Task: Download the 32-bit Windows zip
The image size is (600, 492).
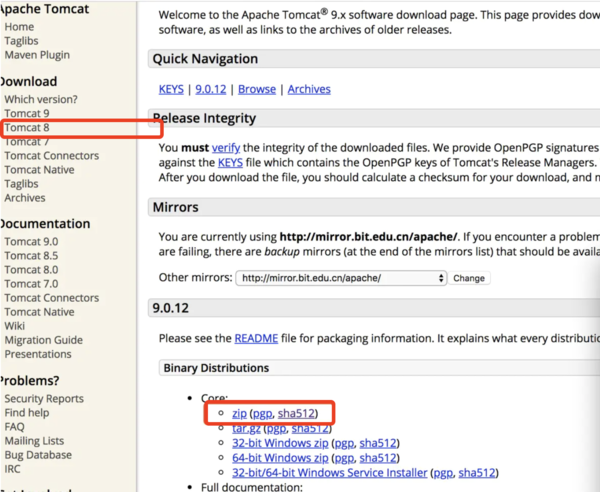Action: [280, 443]
